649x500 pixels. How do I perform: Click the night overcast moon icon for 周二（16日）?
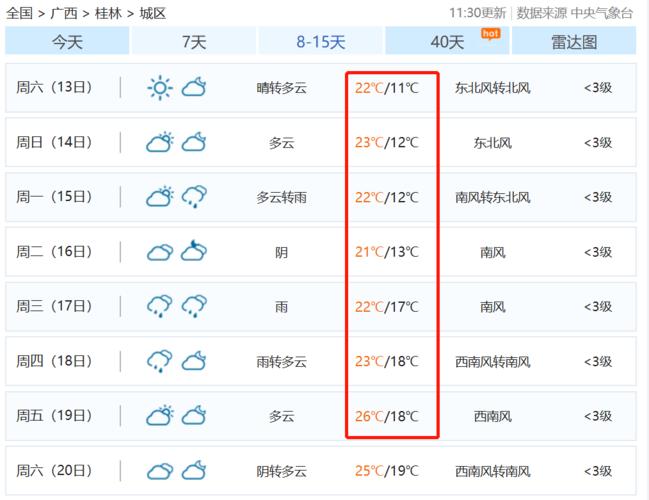[x=194, y=250]
